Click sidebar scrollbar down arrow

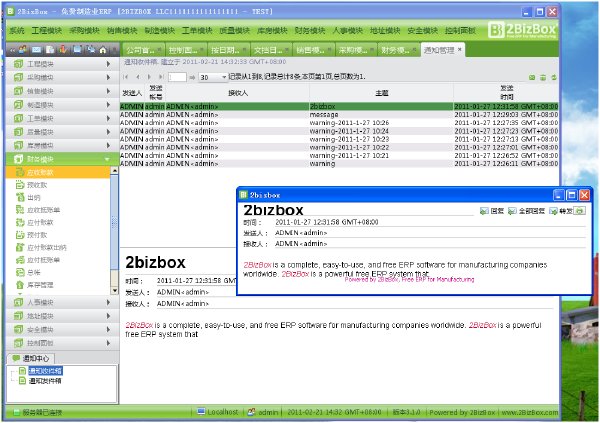pyautogui.click(x=114, y=290)
